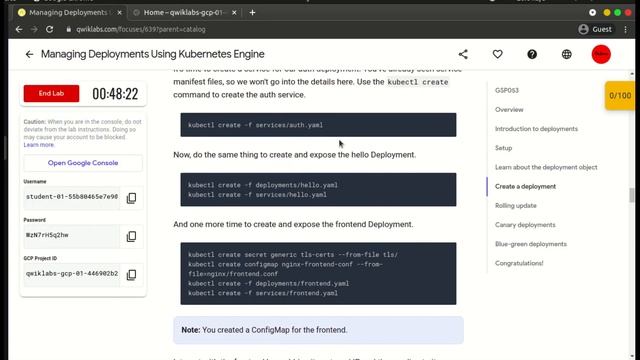This screenshot has width=640, height=360.
Task: Click the Open Google Console button
Action: (83, 163)
